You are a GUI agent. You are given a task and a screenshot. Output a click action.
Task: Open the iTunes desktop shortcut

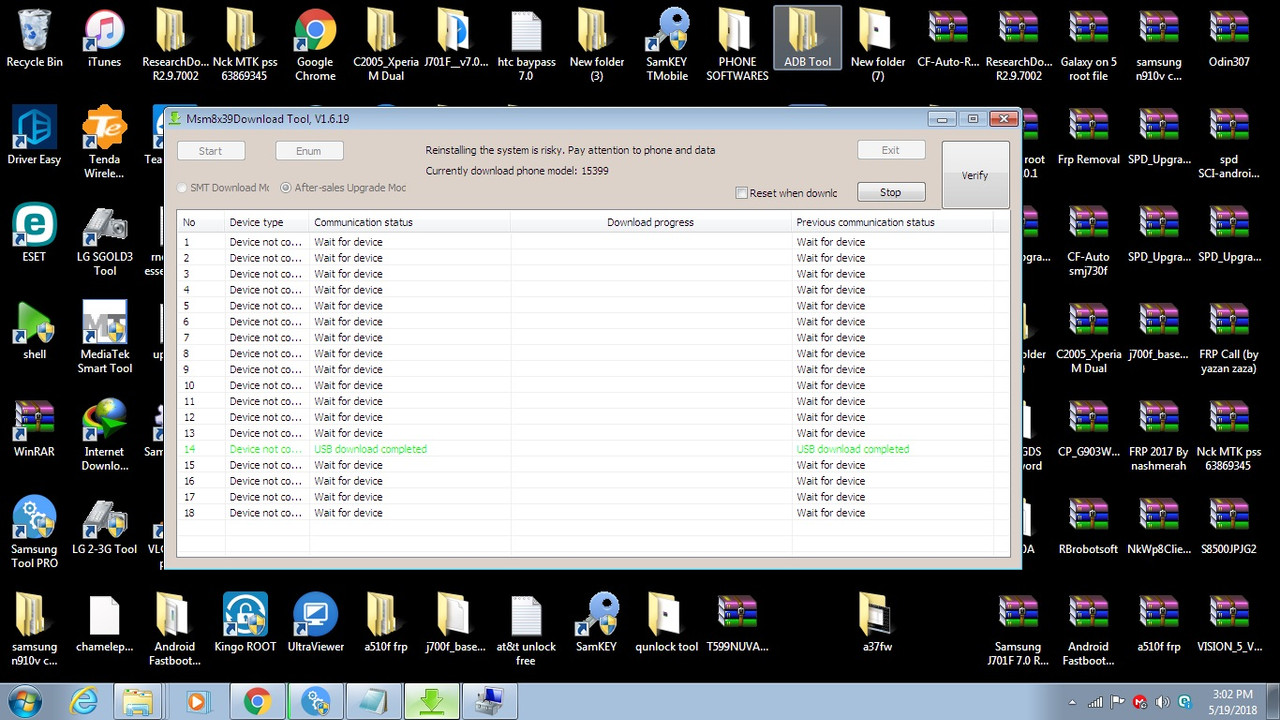point(104,39)
